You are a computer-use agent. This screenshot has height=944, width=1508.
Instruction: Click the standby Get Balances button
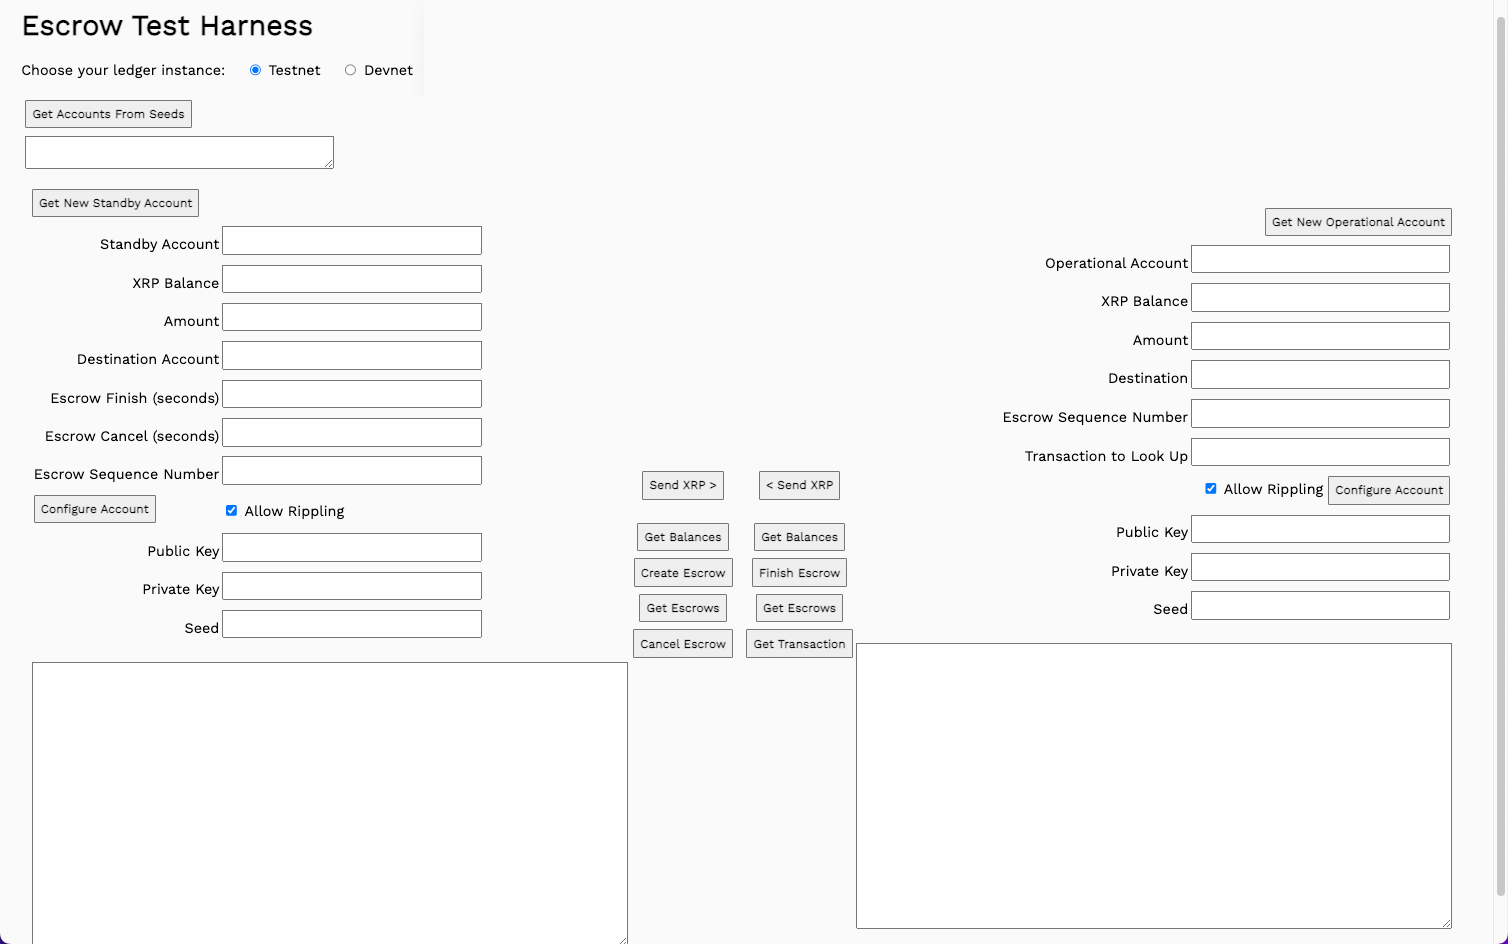682,536
